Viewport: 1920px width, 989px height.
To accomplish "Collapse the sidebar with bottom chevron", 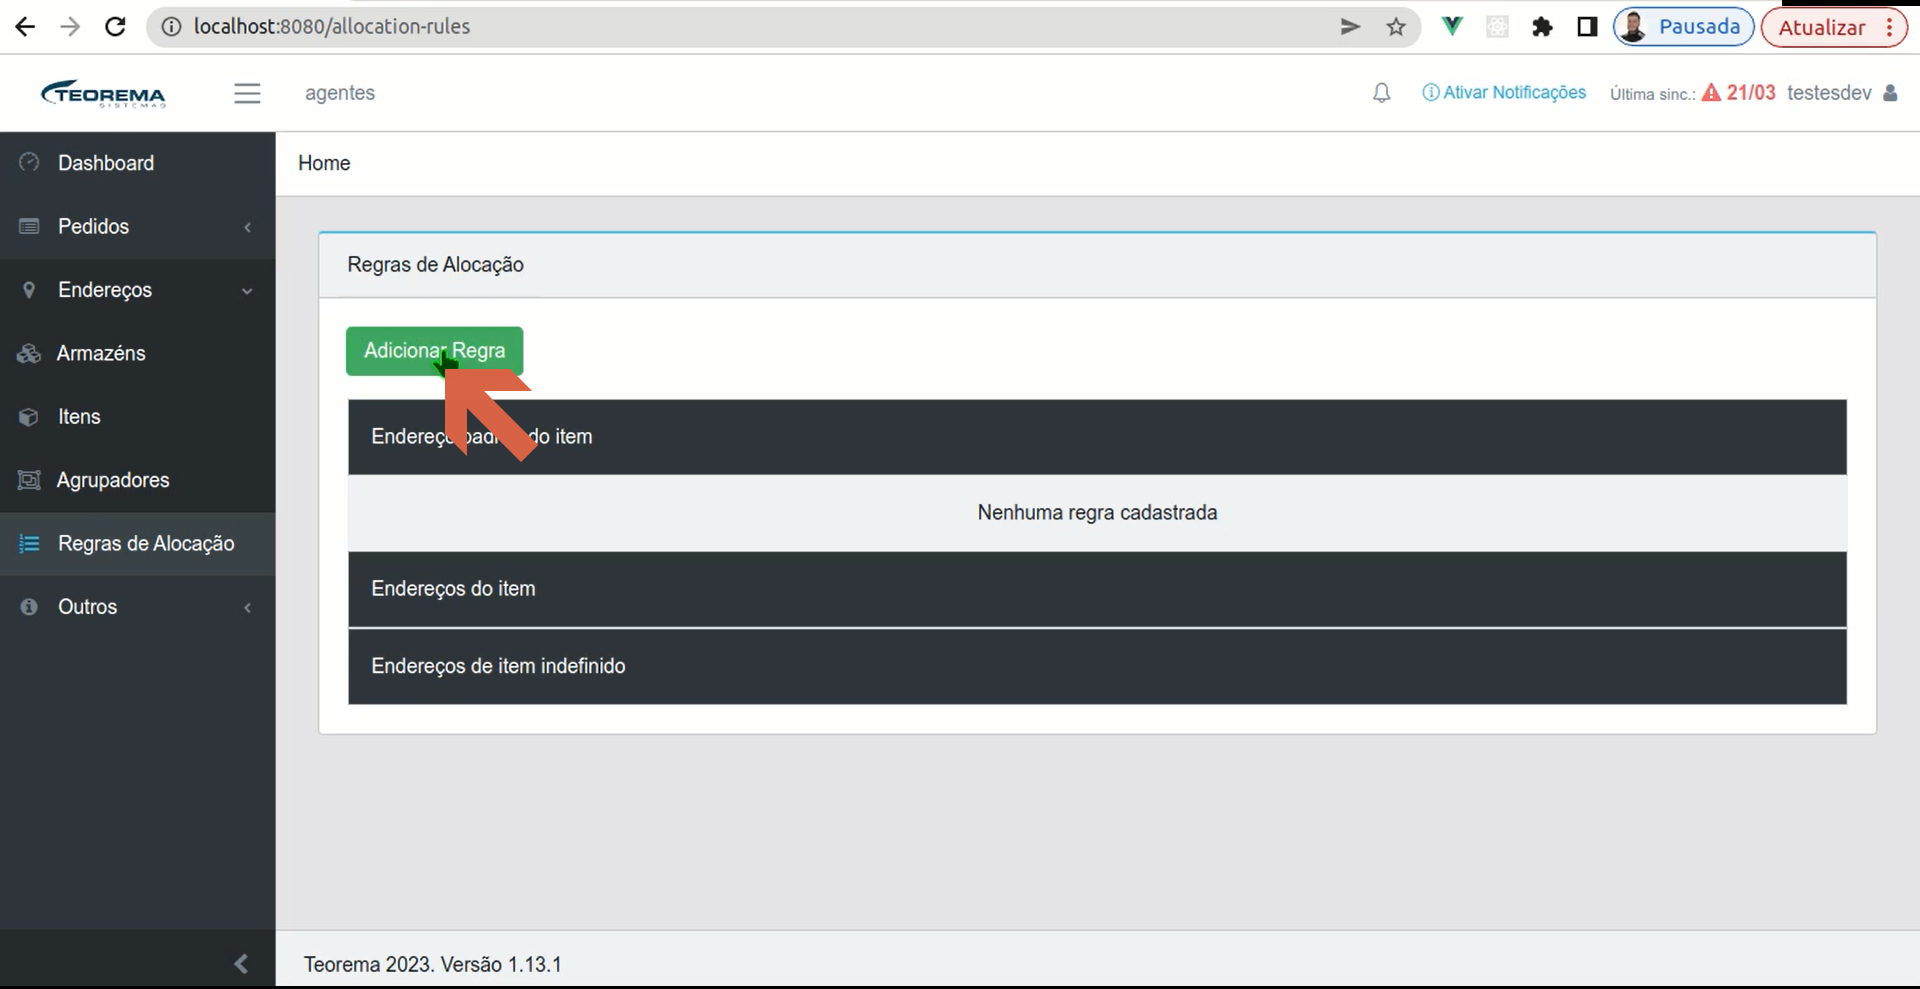I will (x=241, y=963).
